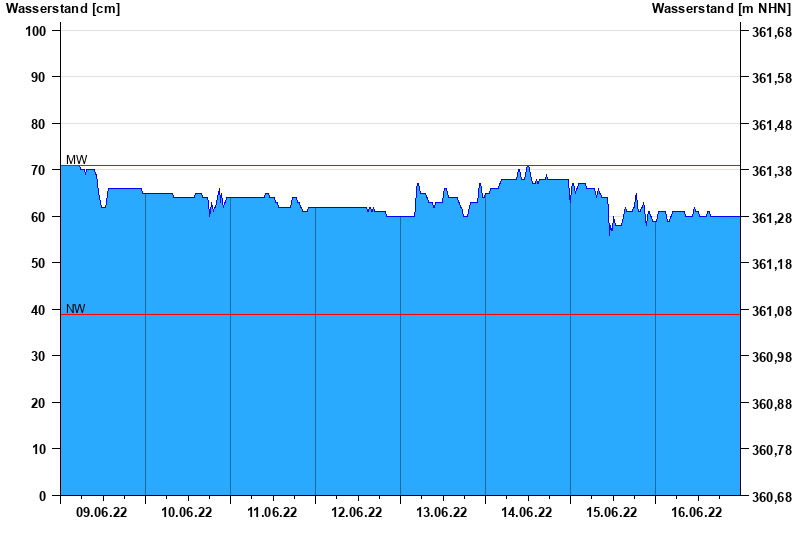Click the left axis value 20
800x550 pixels.
pos(38,403)
